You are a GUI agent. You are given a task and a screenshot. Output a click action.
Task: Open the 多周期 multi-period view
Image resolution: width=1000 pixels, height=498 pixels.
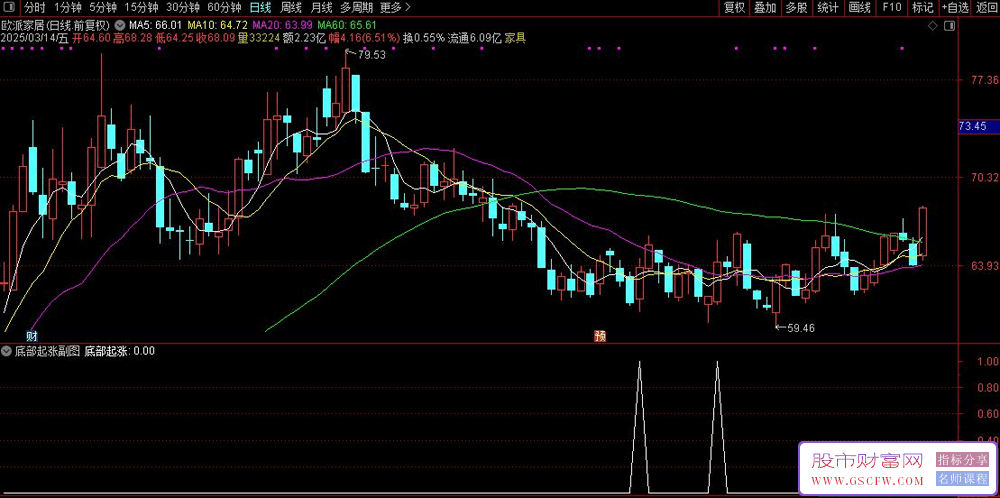tap(355, 8)
